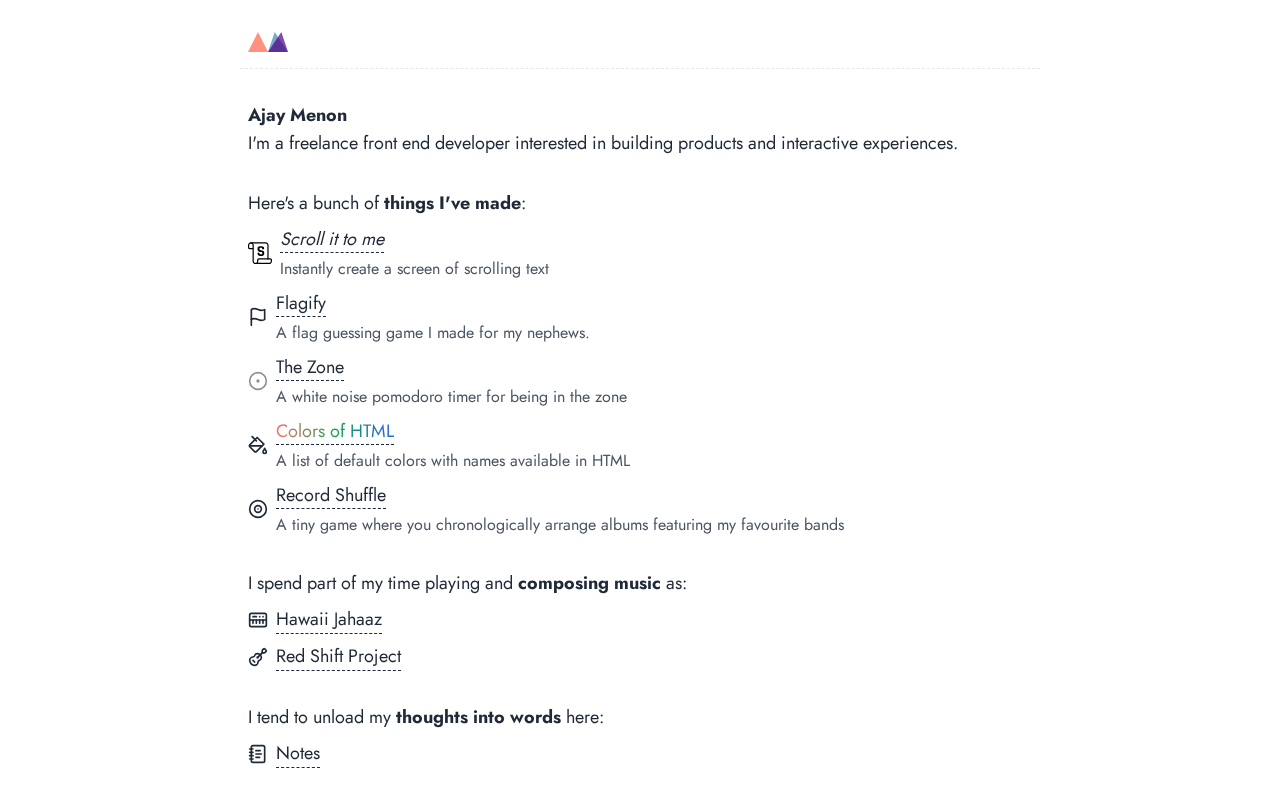Open the Hawaii Jahaaz music link
This screenshot has height=800, width=1280.
coord(329,620)
